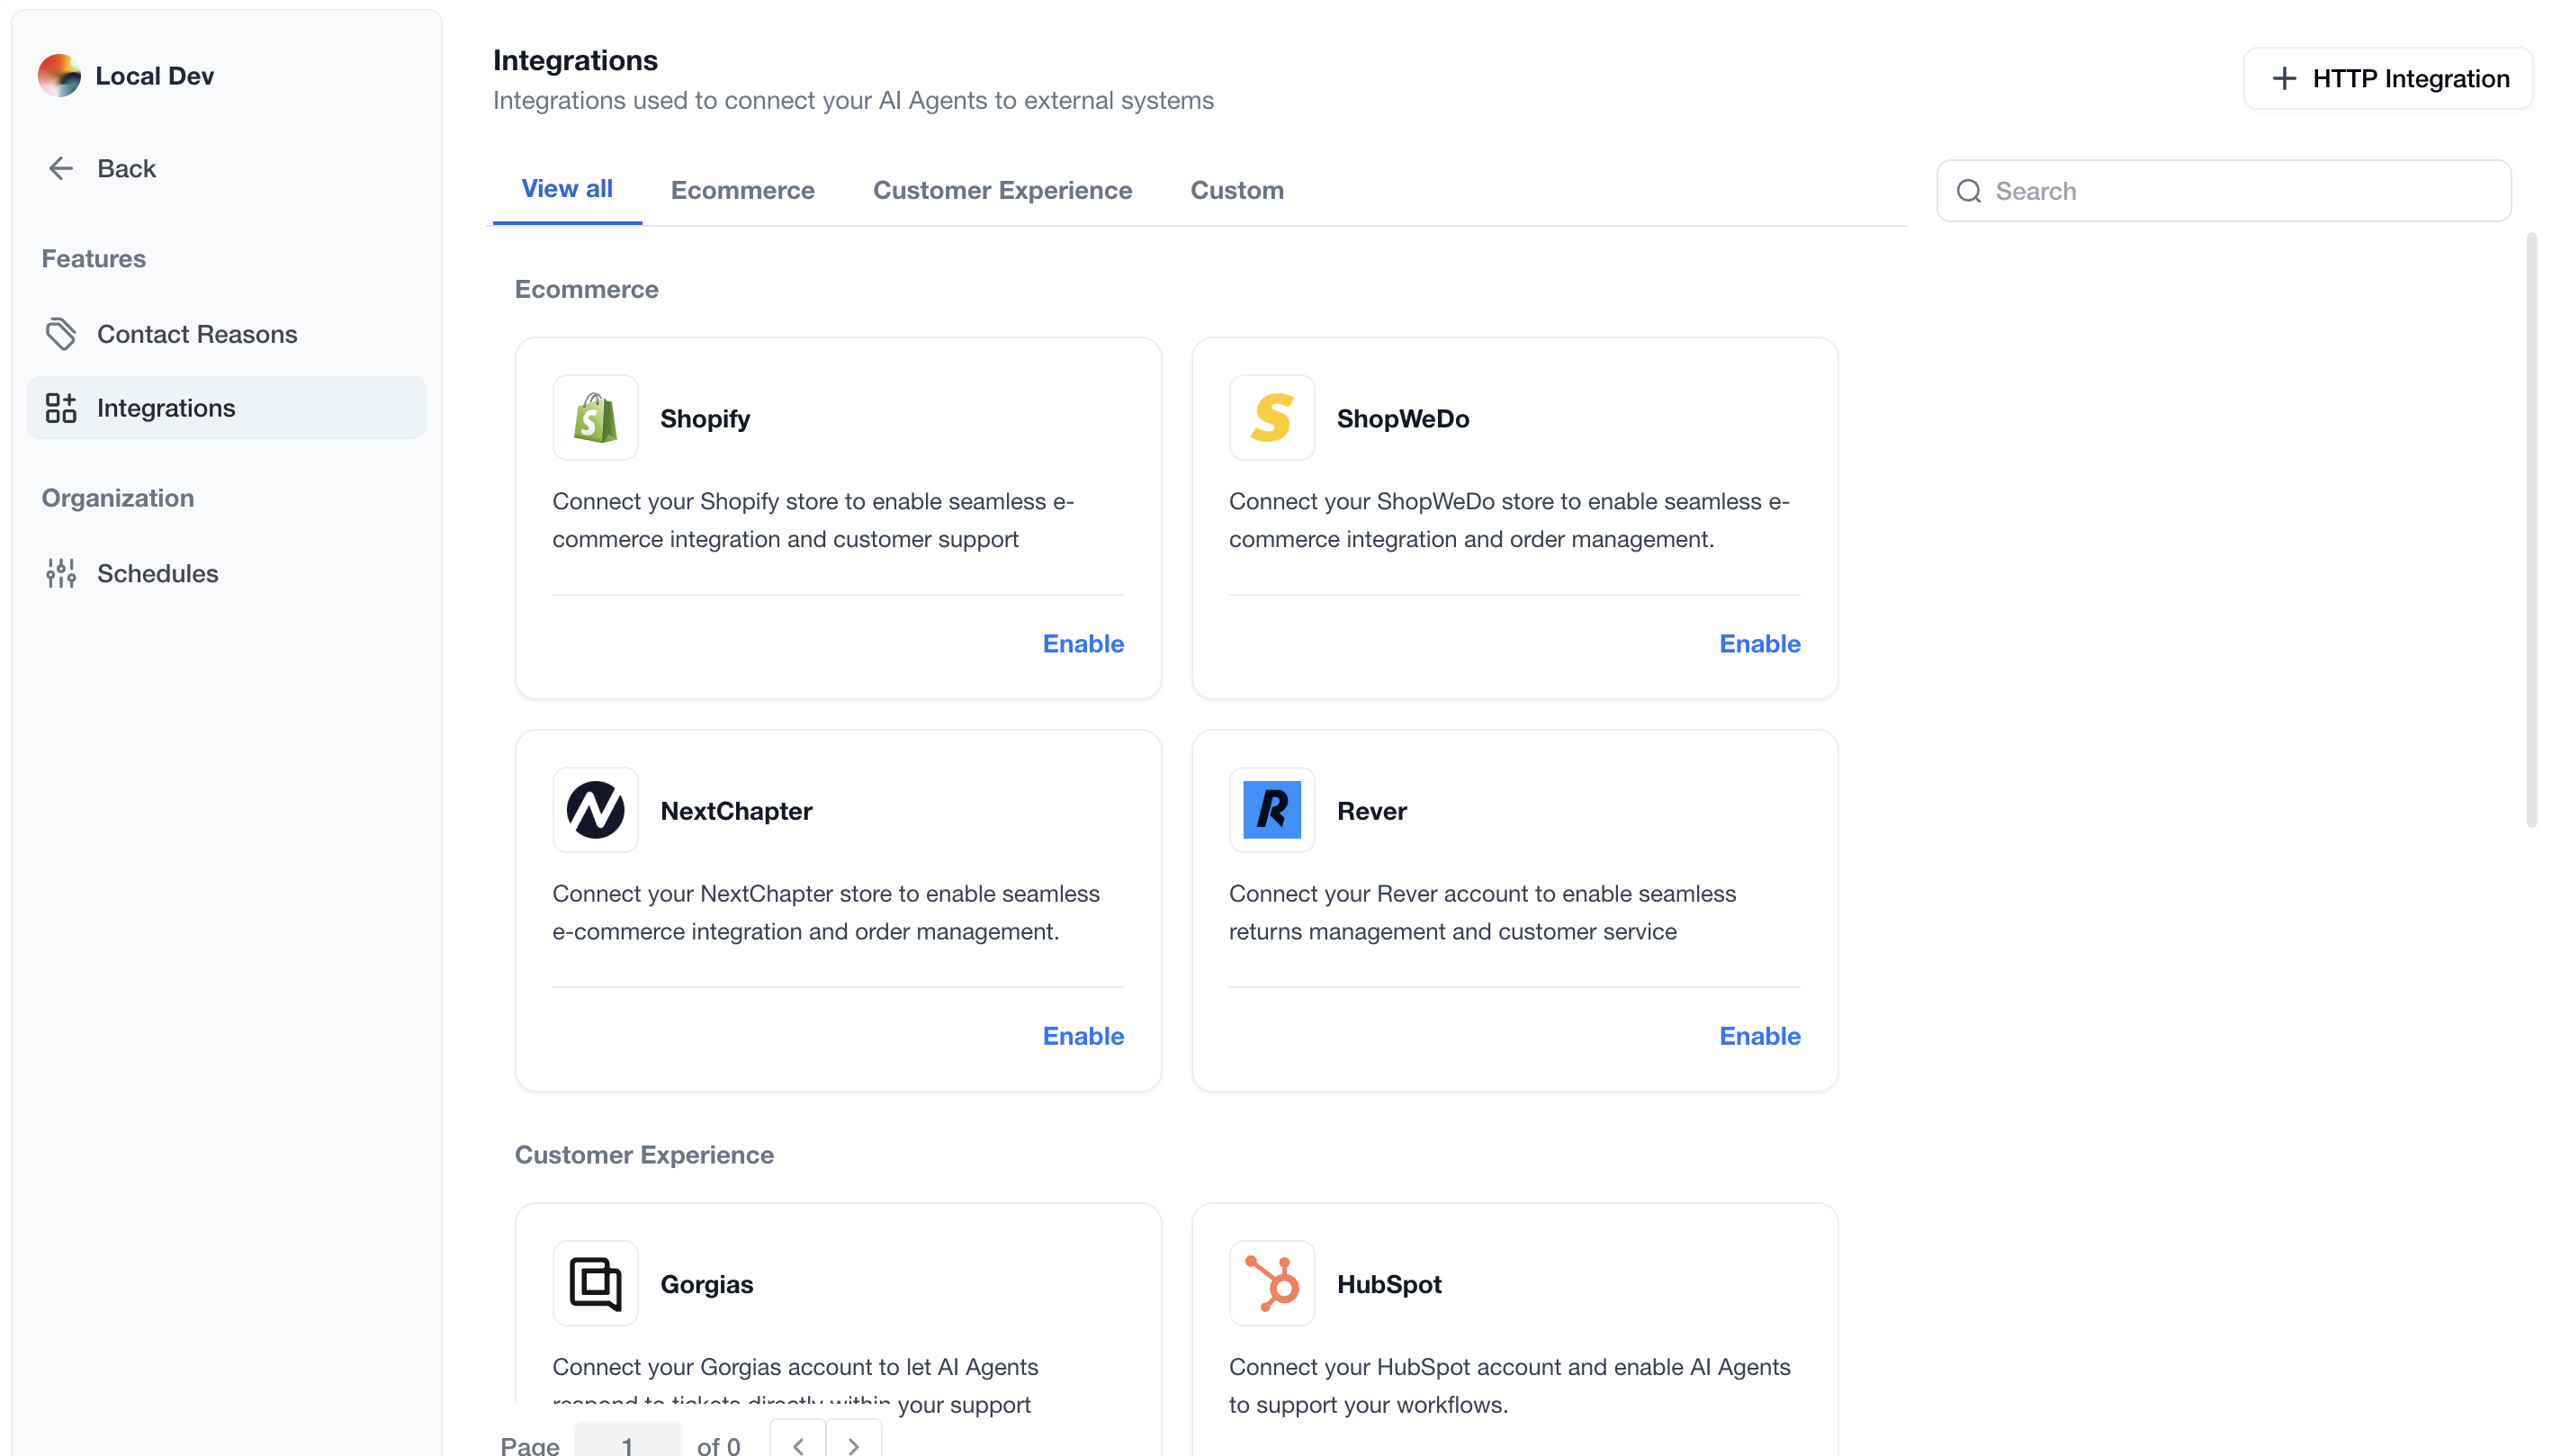Image resolution: width=2561 pixels, height=1456 pixels.
Task: Click the ShopWeDo card title
Action: click(x=1402, y=418)
